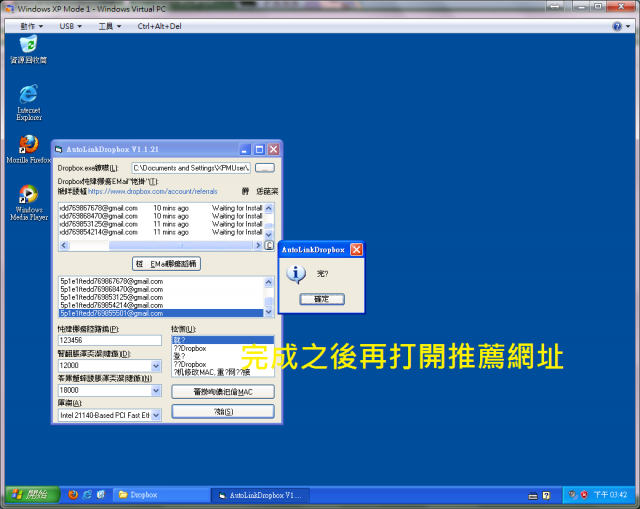Click Ctrl+Alt+Del menu item
This screenshot has width=640, height=509.
[x=159, y=26]
